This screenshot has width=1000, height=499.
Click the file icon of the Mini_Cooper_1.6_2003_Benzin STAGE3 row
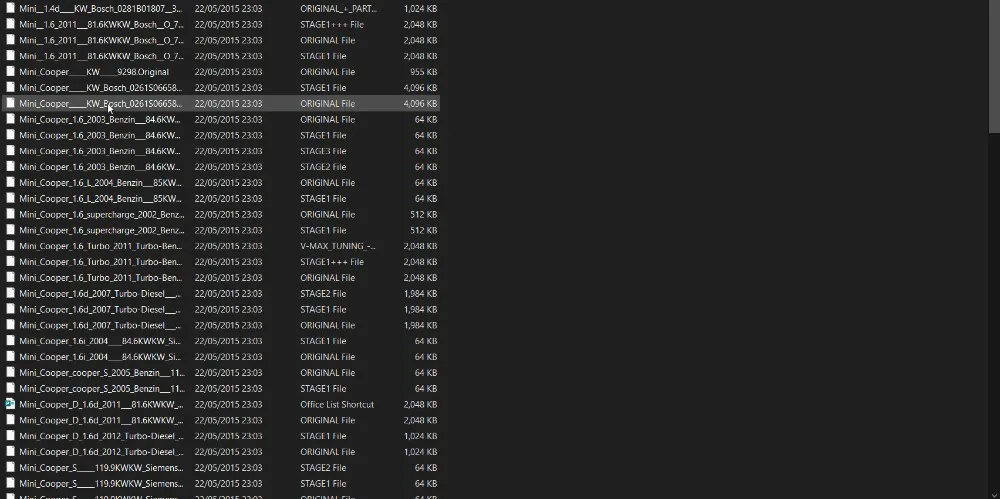[x=10, y=151]
